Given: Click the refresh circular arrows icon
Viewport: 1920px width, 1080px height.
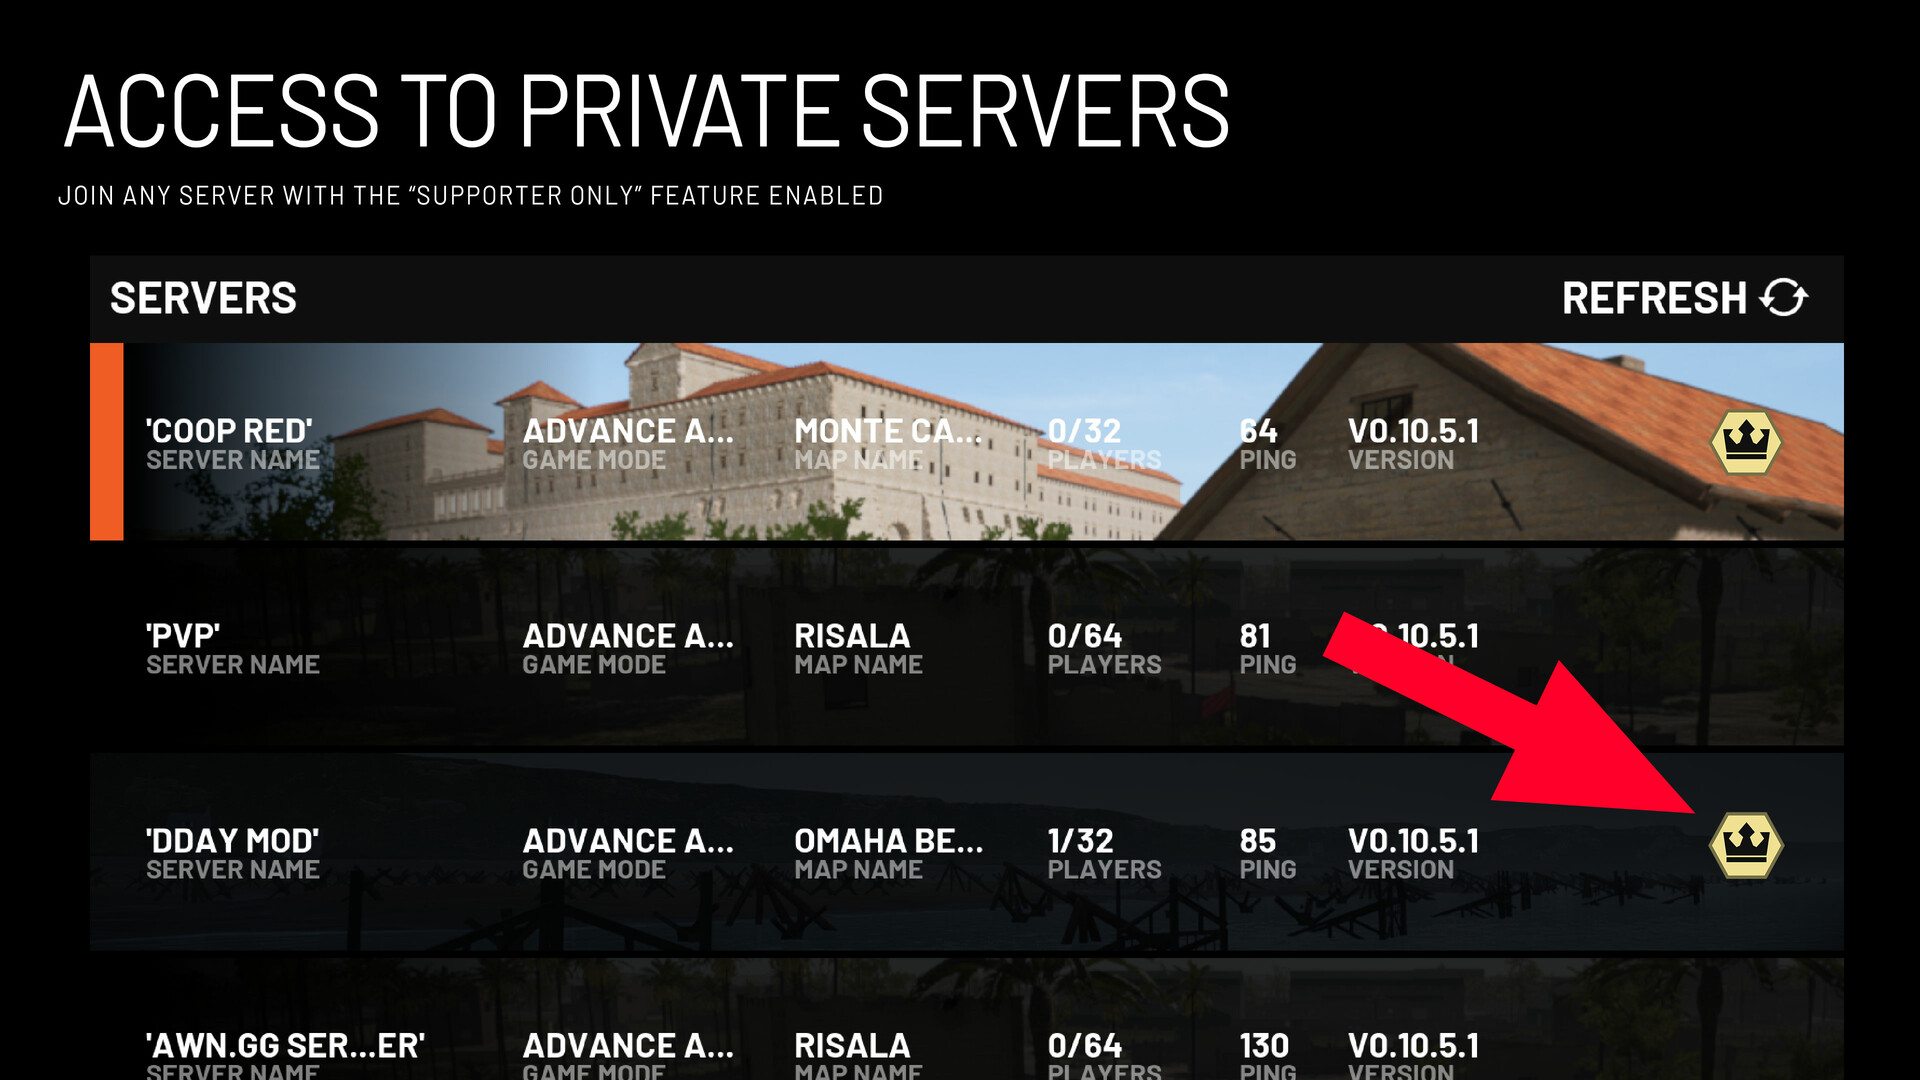Looking at the screenshot, I should tap(1784, 298).
